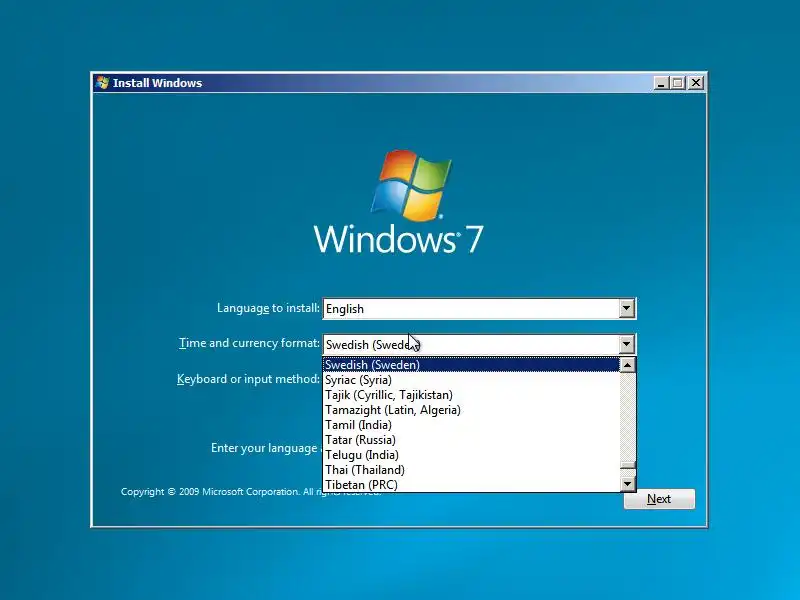Click the list scrollbar up arrow
The height and width of the screenshot is (600, 800).
pos(628,365)
